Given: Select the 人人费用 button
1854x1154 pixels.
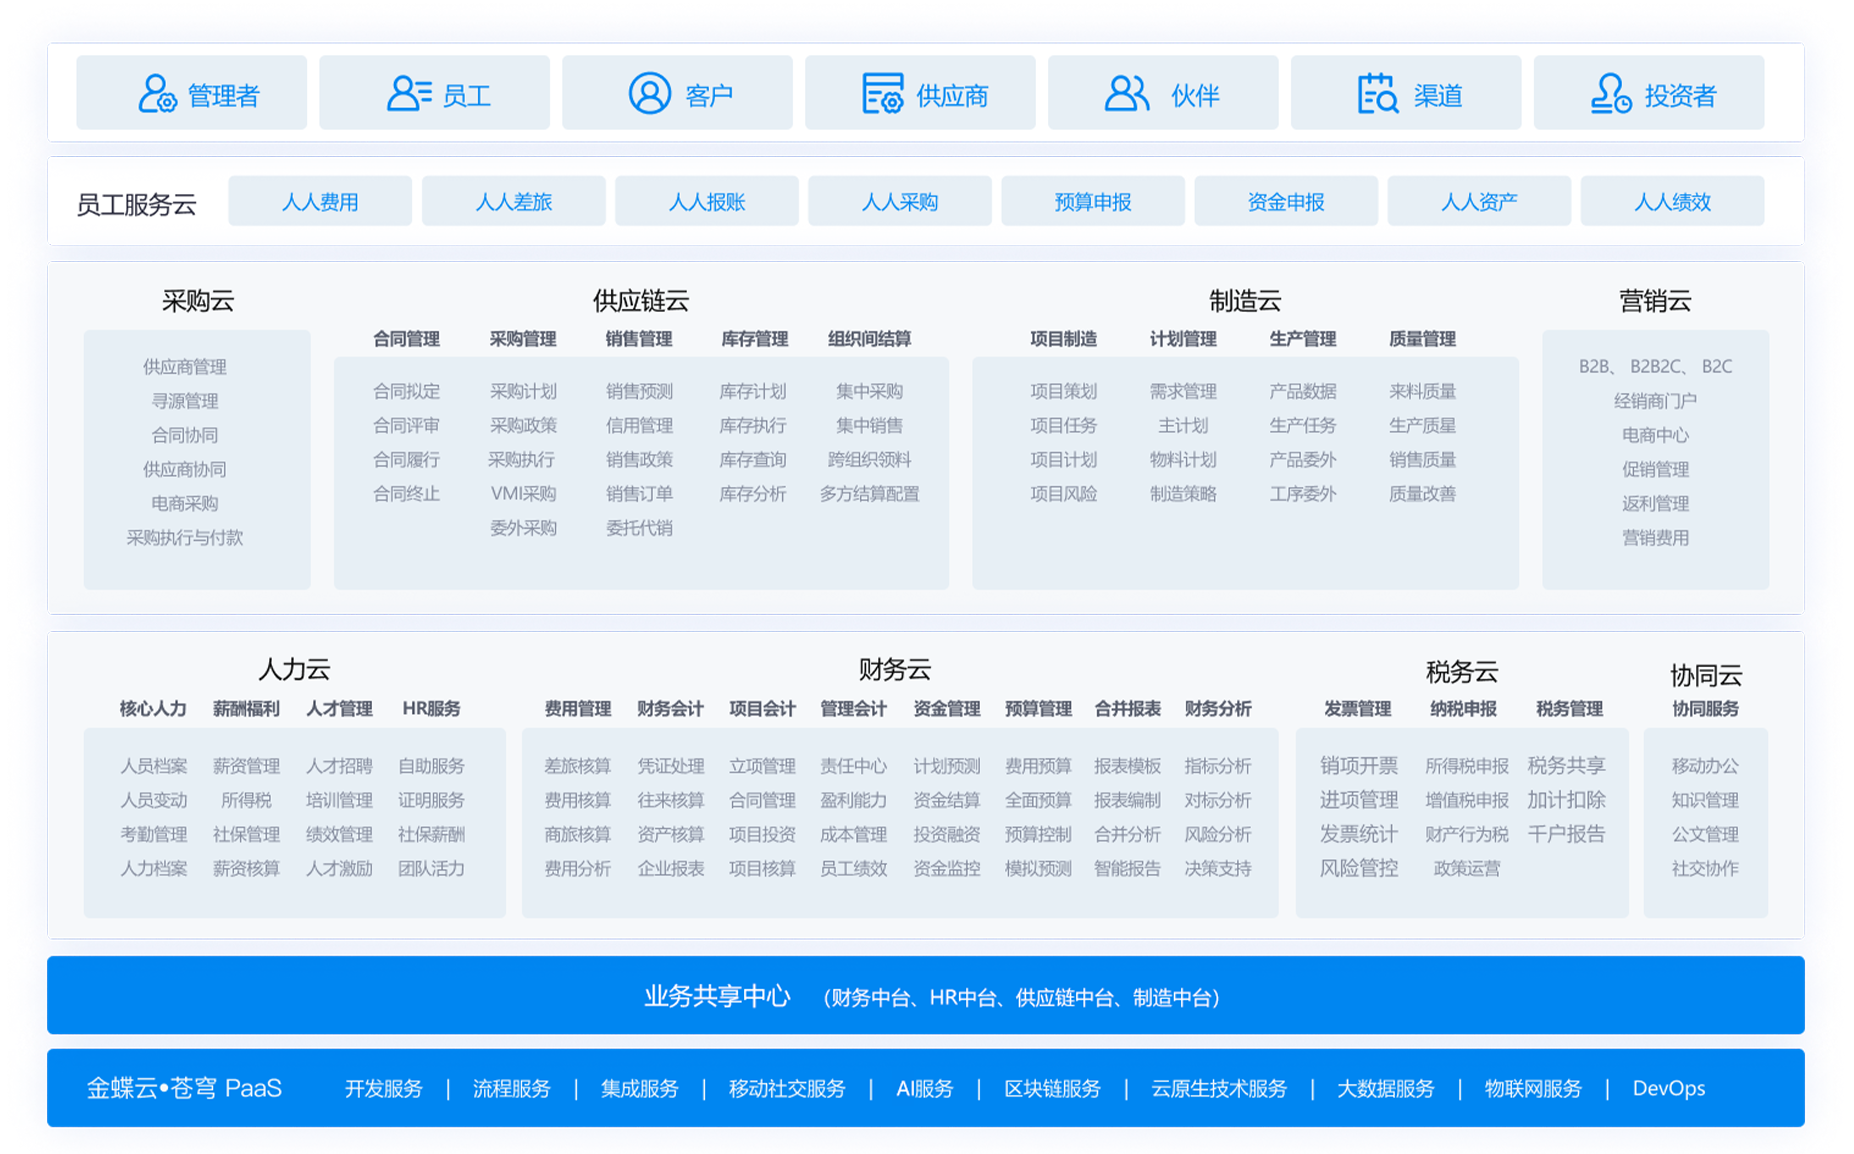Looking at the screenshot, I should (x=320, y=201).
